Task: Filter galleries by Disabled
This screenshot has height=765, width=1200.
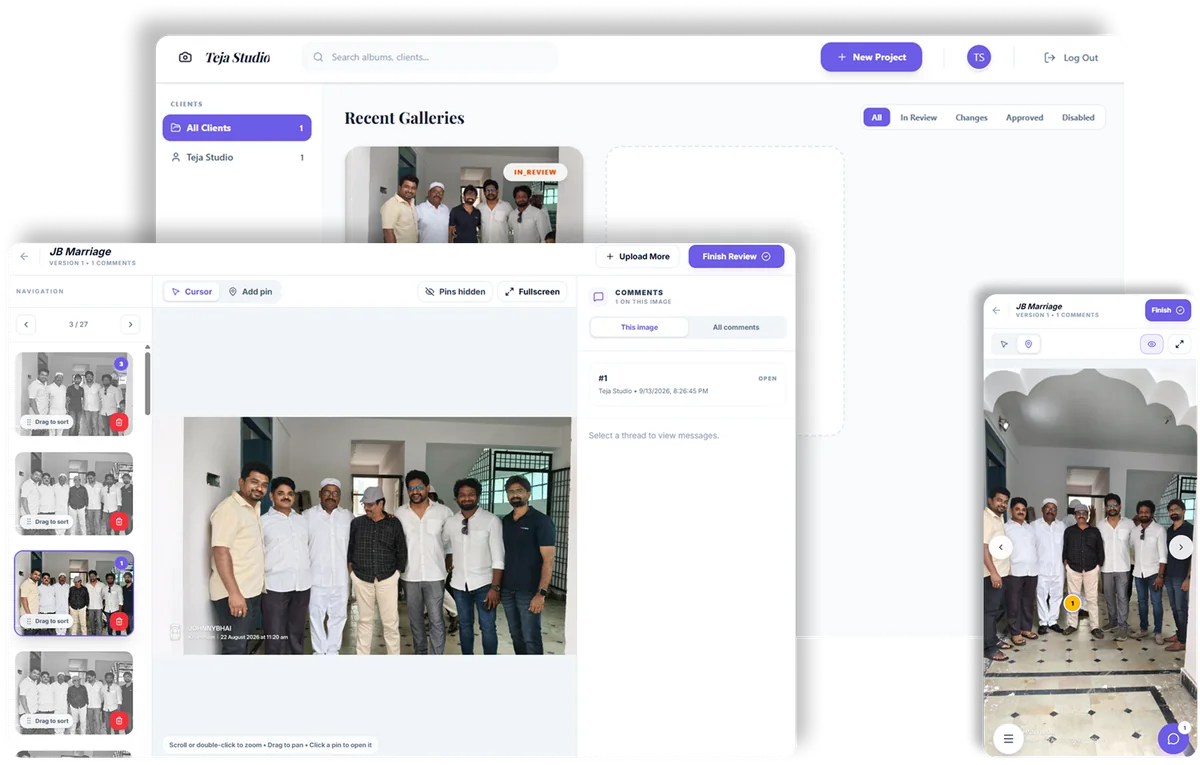Action: [x=1078, y=118]
